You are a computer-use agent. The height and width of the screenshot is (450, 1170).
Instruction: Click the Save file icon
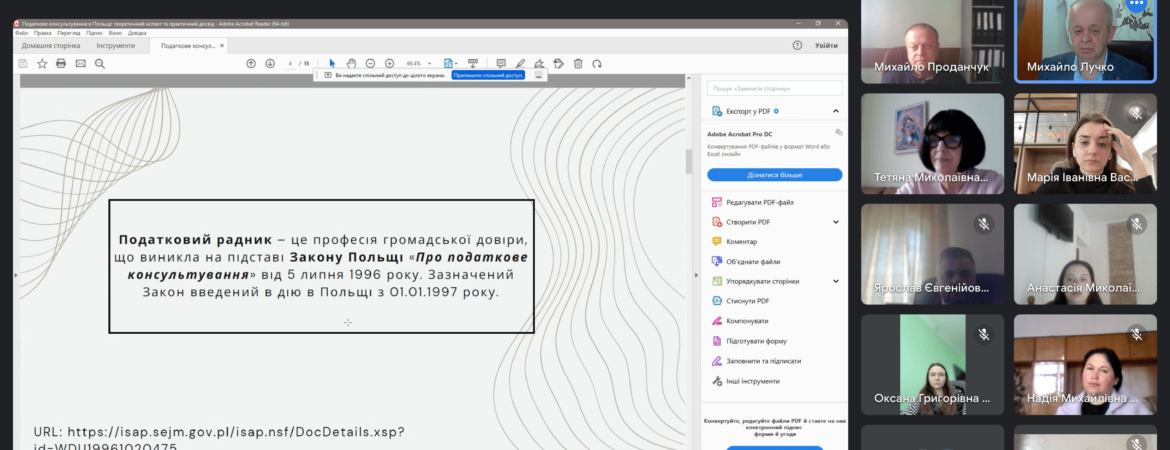pos(23,63)
